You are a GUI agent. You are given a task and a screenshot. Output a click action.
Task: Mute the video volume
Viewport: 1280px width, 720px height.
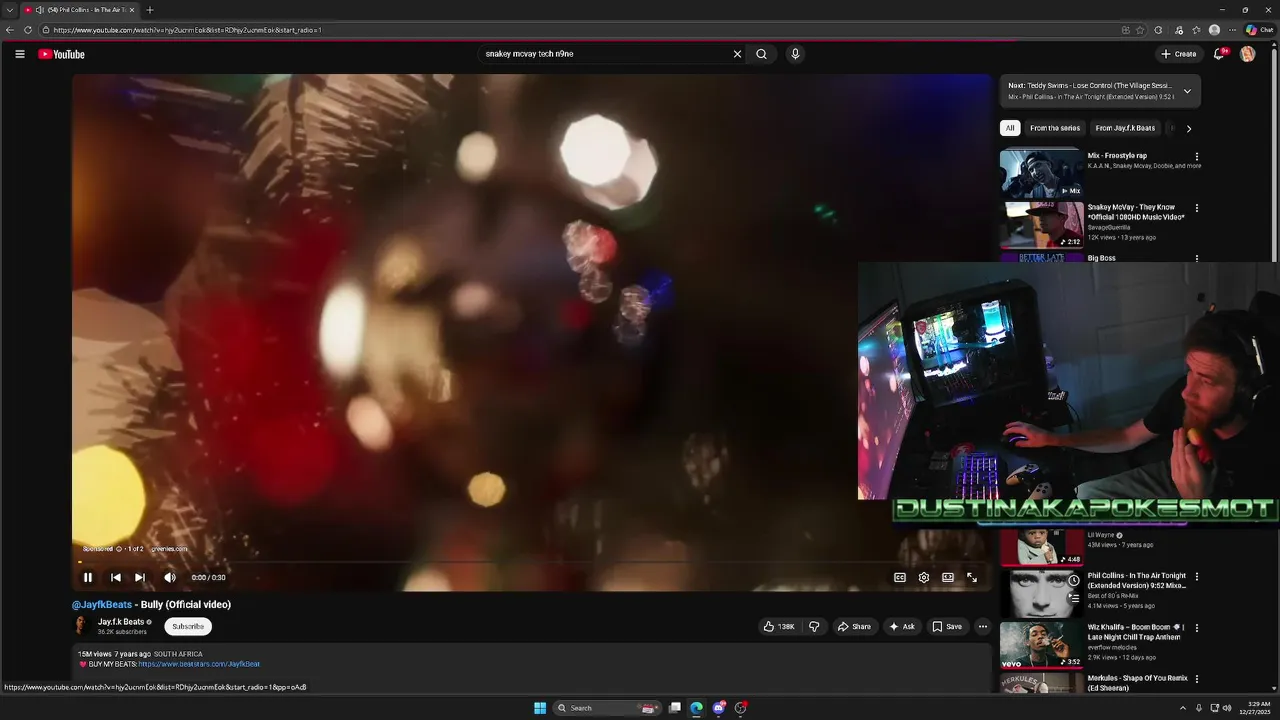point(170,577)
